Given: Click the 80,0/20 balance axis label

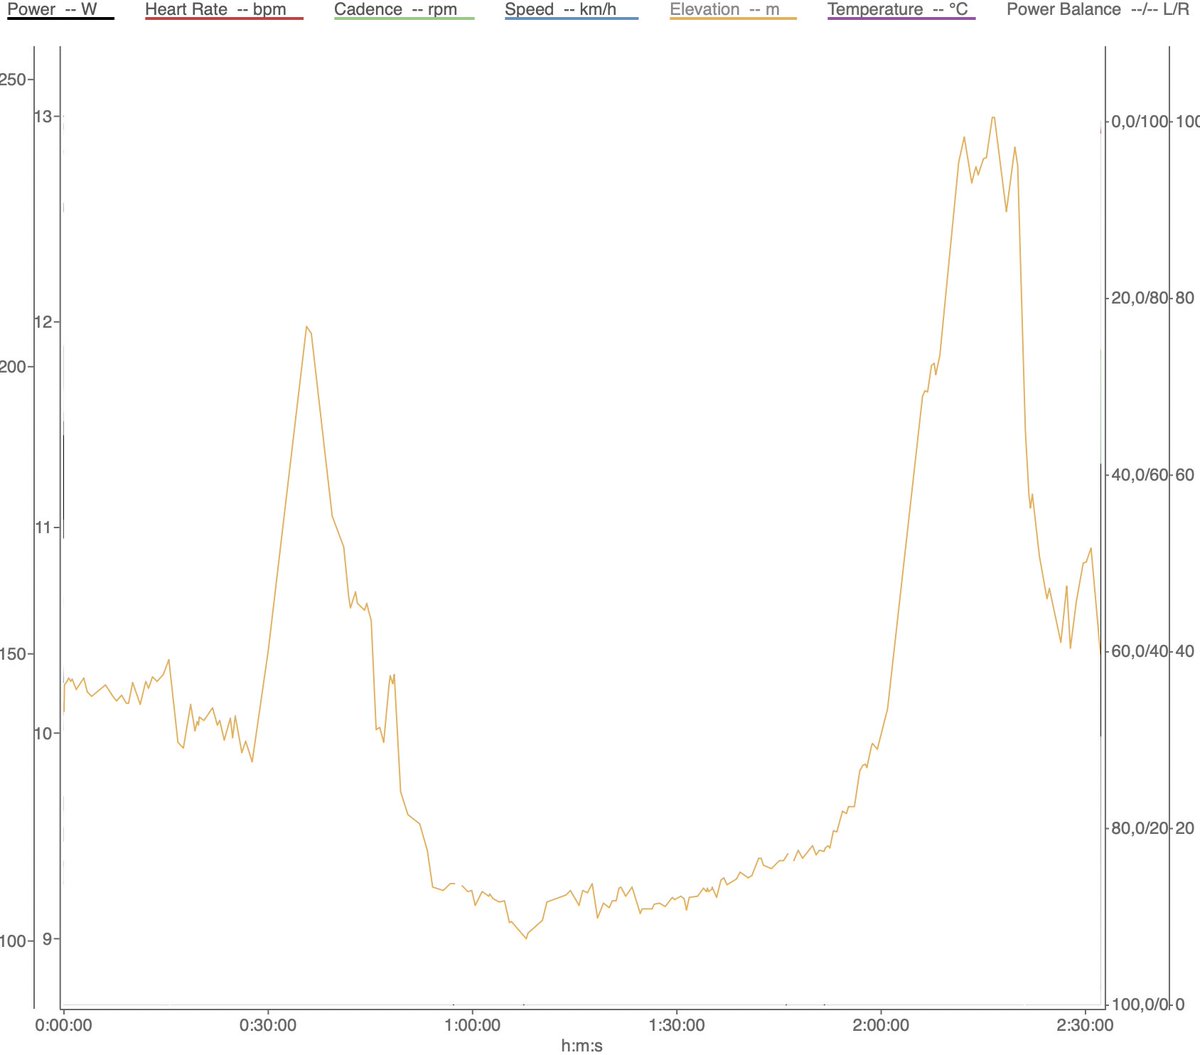Looking at the screenshot, I should [x=1140, y=828].
